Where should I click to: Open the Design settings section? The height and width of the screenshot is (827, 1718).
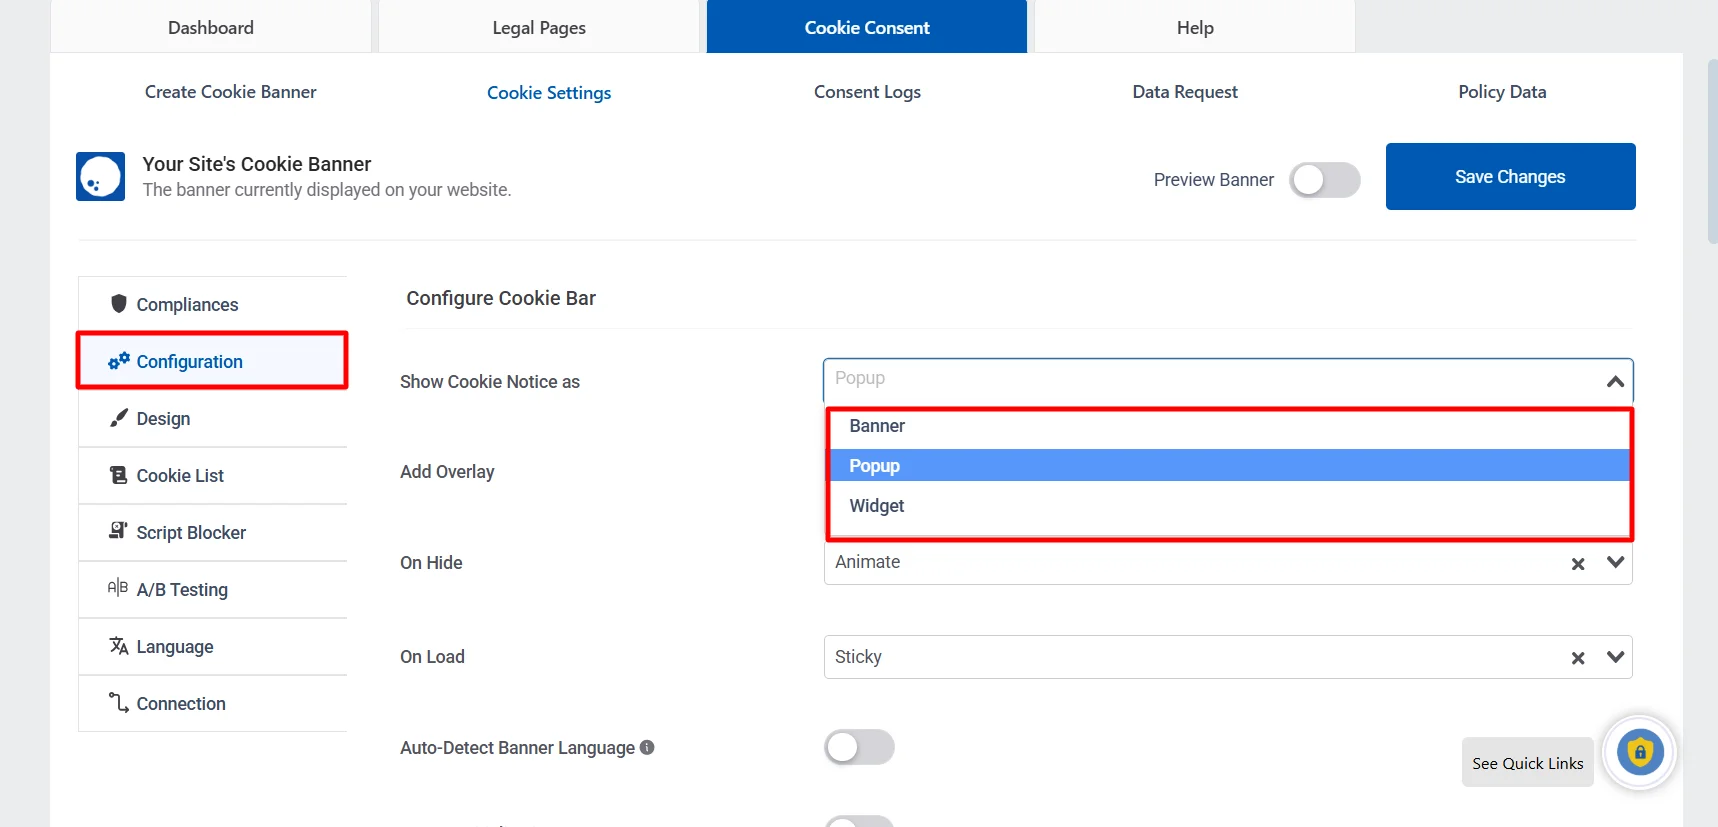213,418
